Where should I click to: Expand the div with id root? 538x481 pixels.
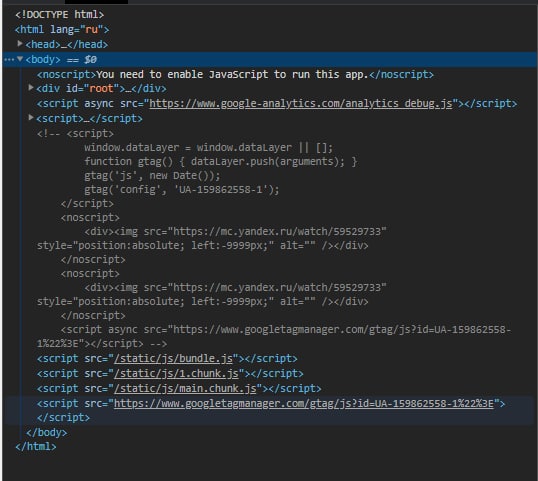[x=31, y=87]
